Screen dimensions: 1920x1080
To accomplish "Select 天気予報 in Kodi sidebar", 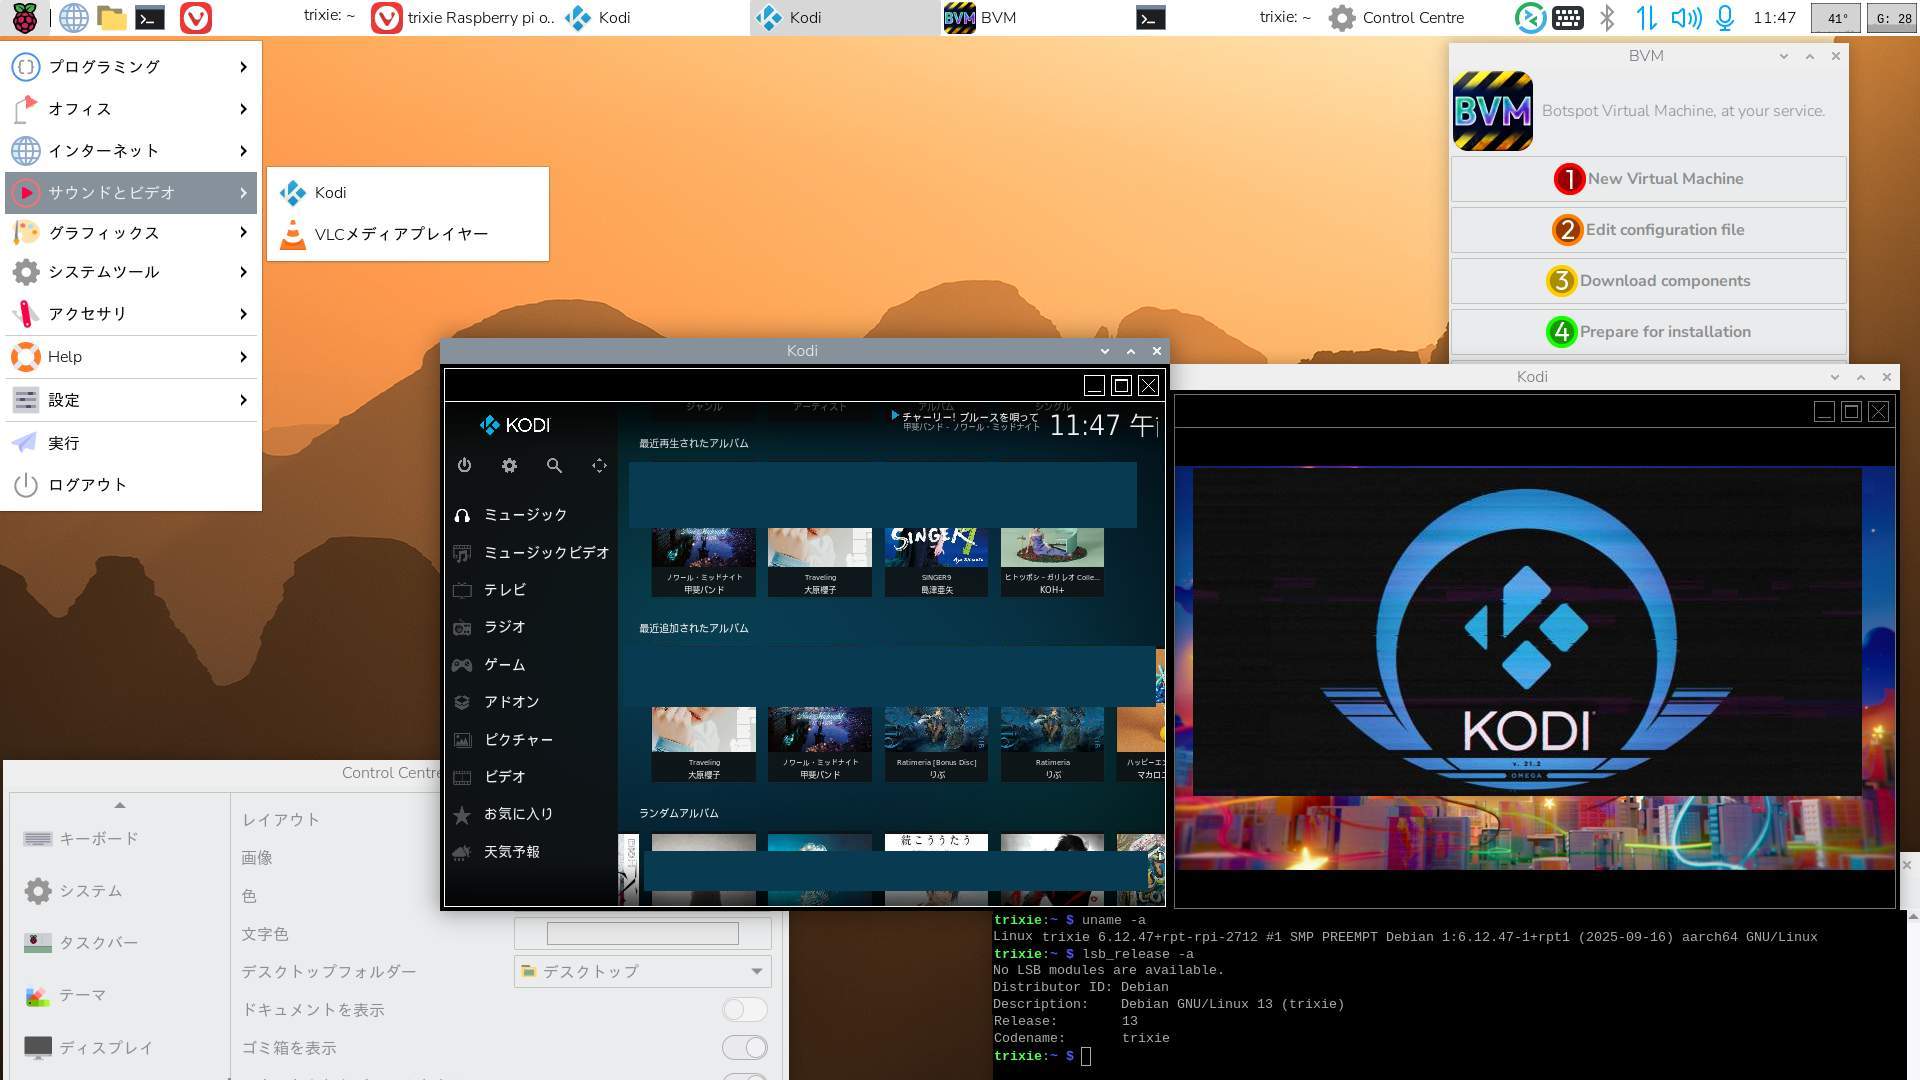I will pyautogui.click(x=511, y=852).
